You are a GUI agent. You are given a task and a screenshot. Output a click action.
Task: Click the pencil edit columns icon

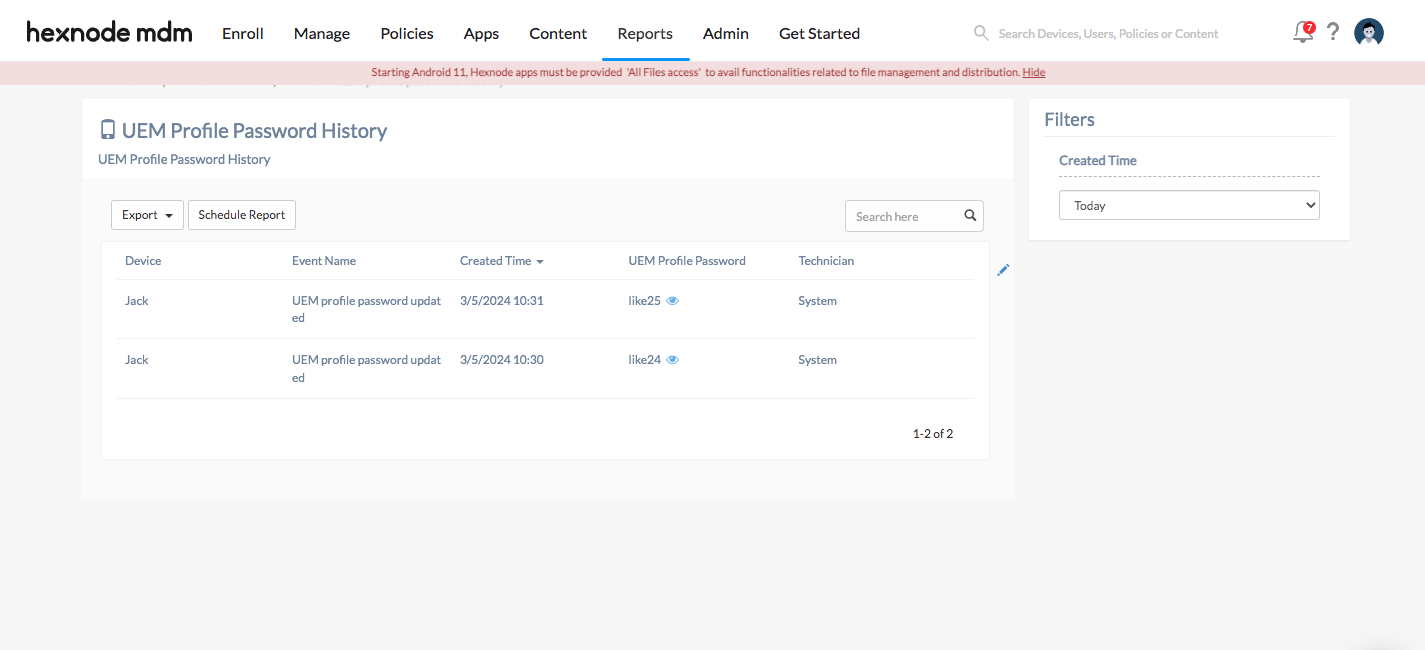(1003, 270)
